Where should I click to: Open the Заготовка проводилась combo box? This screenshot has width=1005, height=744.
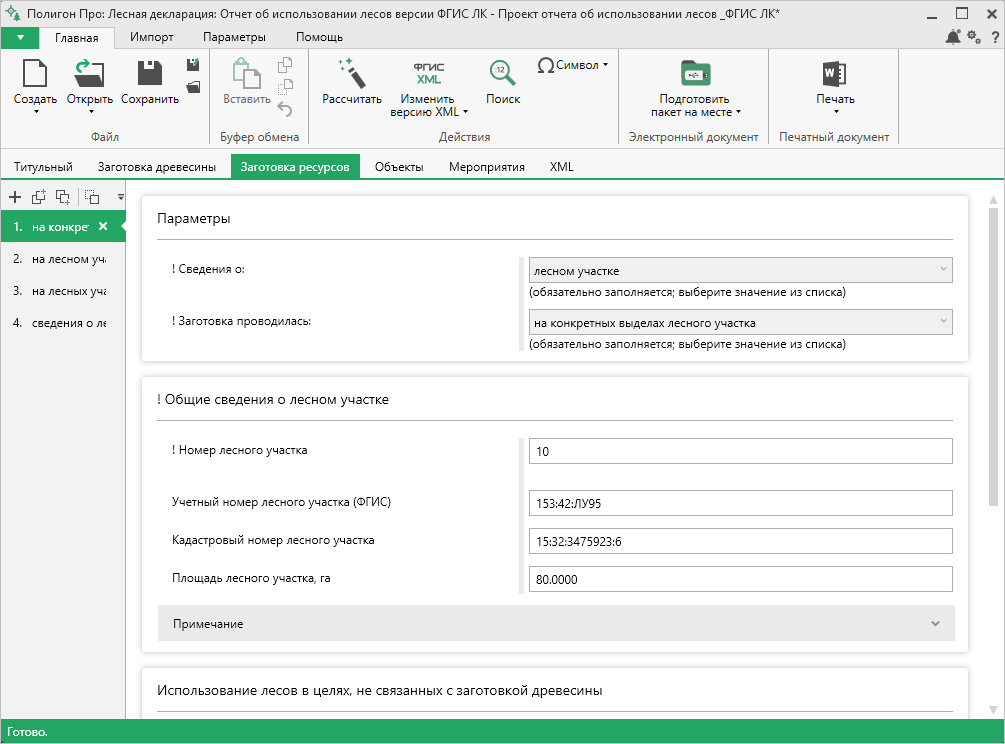point(740,322)
